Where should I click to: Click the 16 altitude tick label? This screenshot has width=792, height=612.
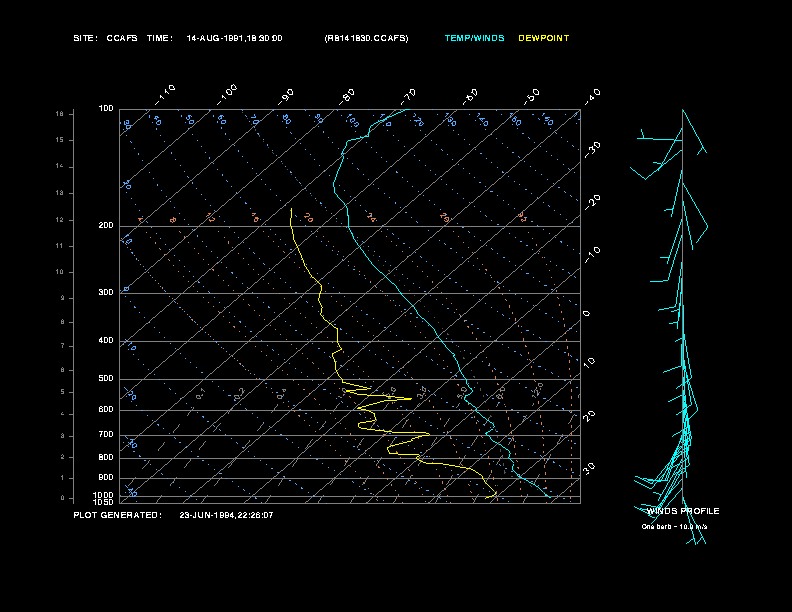click(60, 114)
